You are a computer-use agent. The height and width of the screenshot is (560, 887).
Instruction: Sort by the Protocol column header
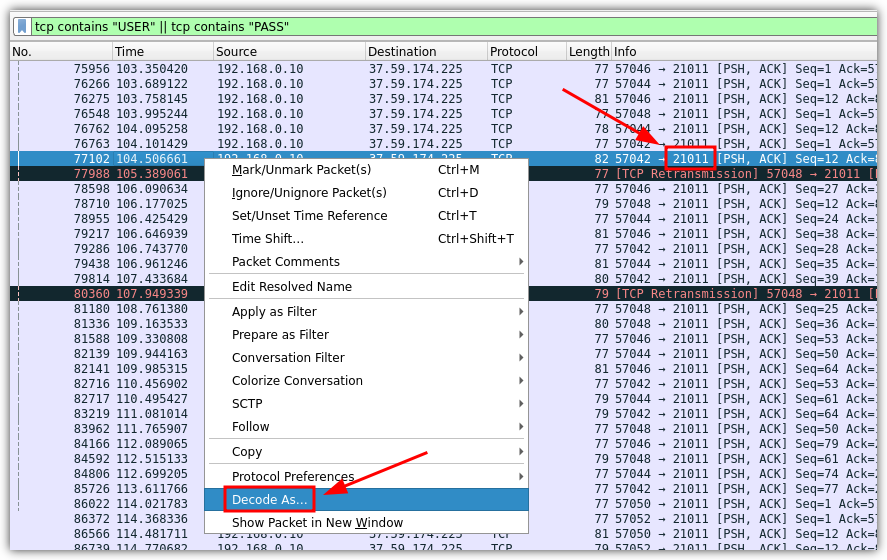click(514, 52)
